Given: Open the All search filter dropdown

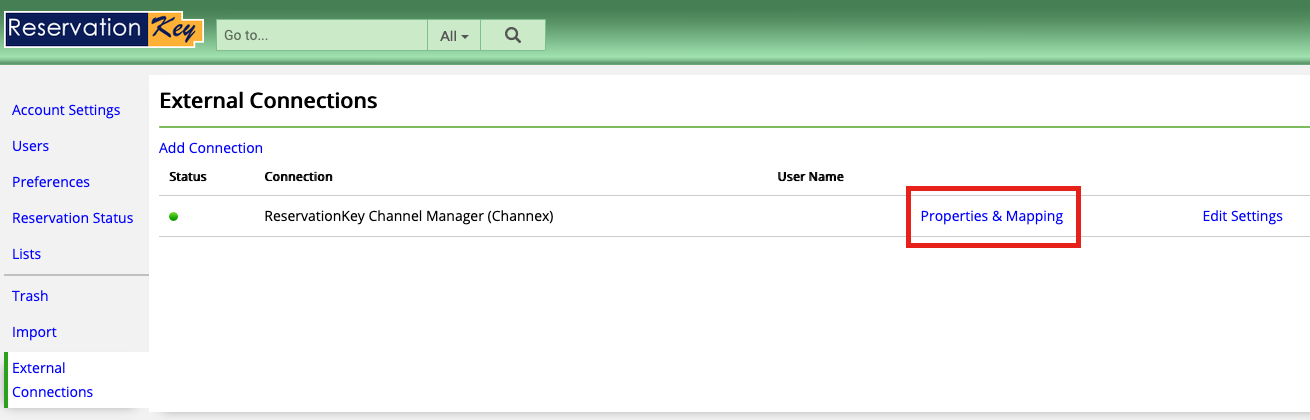Looking at the screenshot, I should (x=454, y=35).
